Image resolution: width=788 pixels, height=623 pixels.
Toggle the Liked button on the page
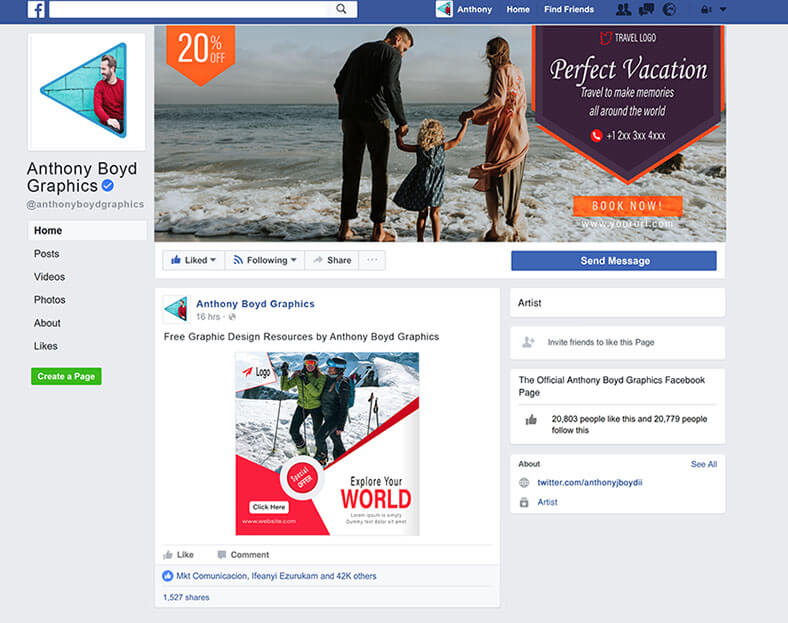coord(194,260)
